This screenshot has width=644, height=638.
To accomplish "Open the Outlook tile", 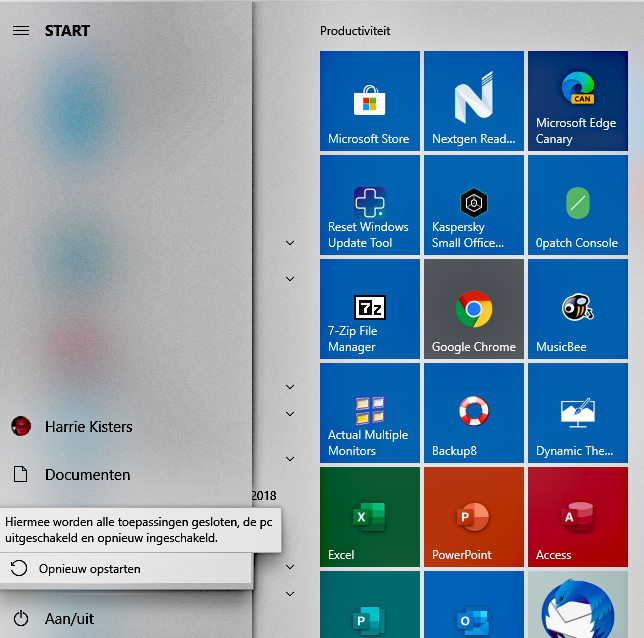I will coord(474,604).
